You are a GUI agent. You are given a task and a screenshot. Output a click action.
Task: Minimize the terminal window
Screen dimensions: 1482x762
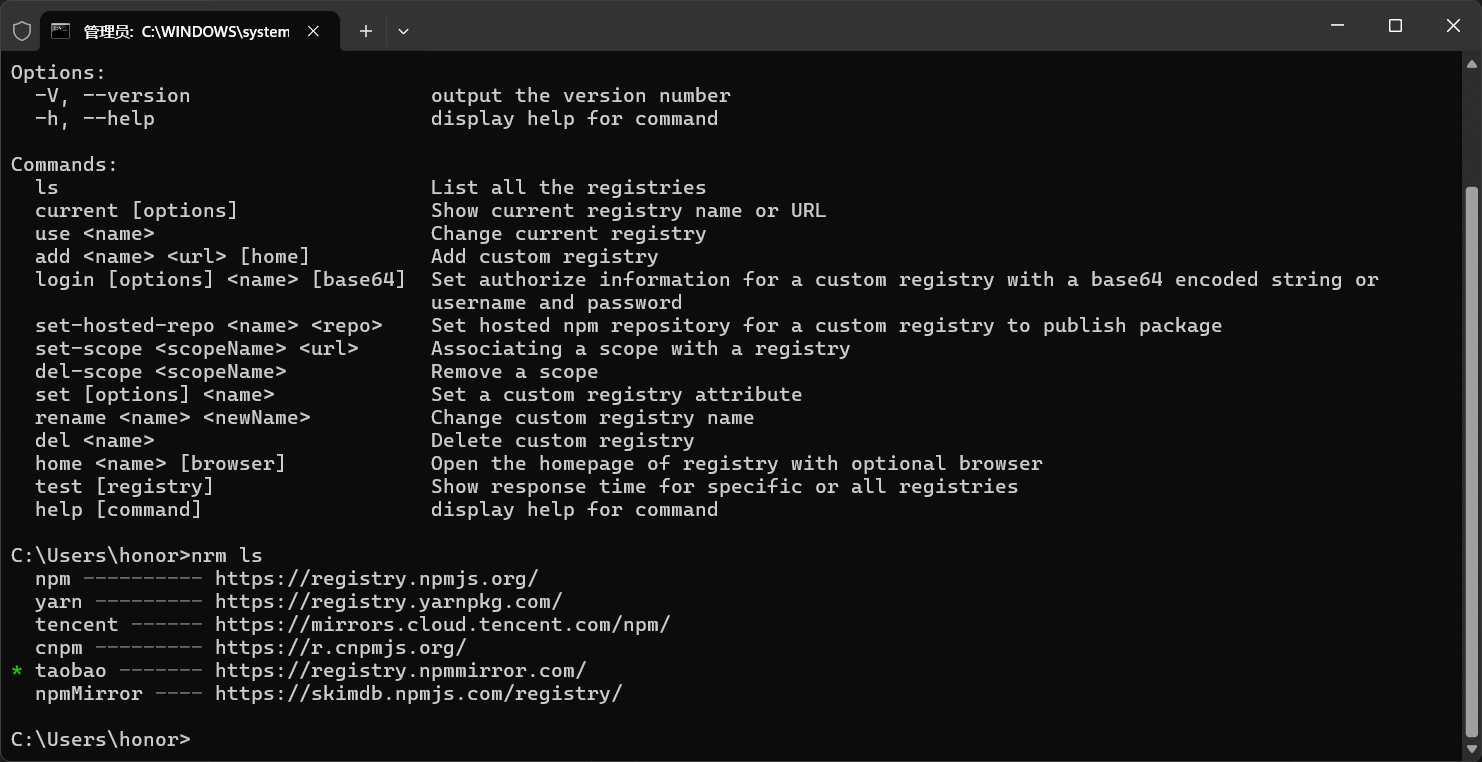coord(1338,26)
